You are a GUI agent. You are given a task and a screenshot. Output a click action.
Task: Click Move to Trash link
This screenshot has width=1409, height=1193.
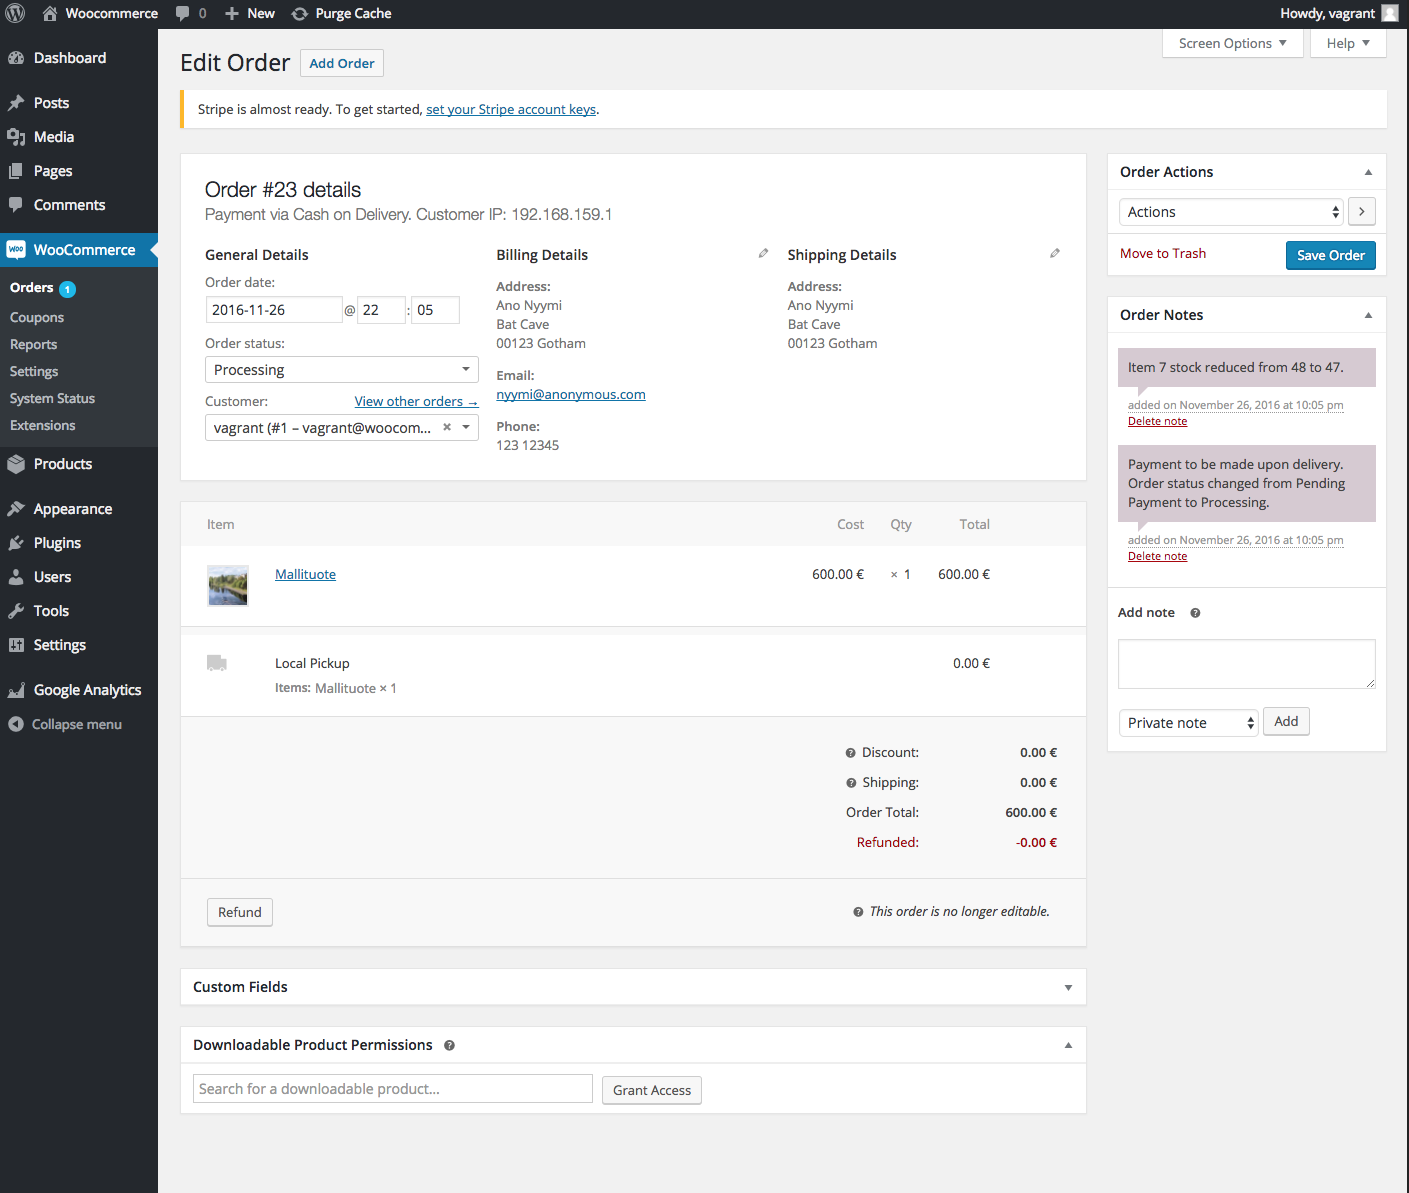(x=1163, y=253)
